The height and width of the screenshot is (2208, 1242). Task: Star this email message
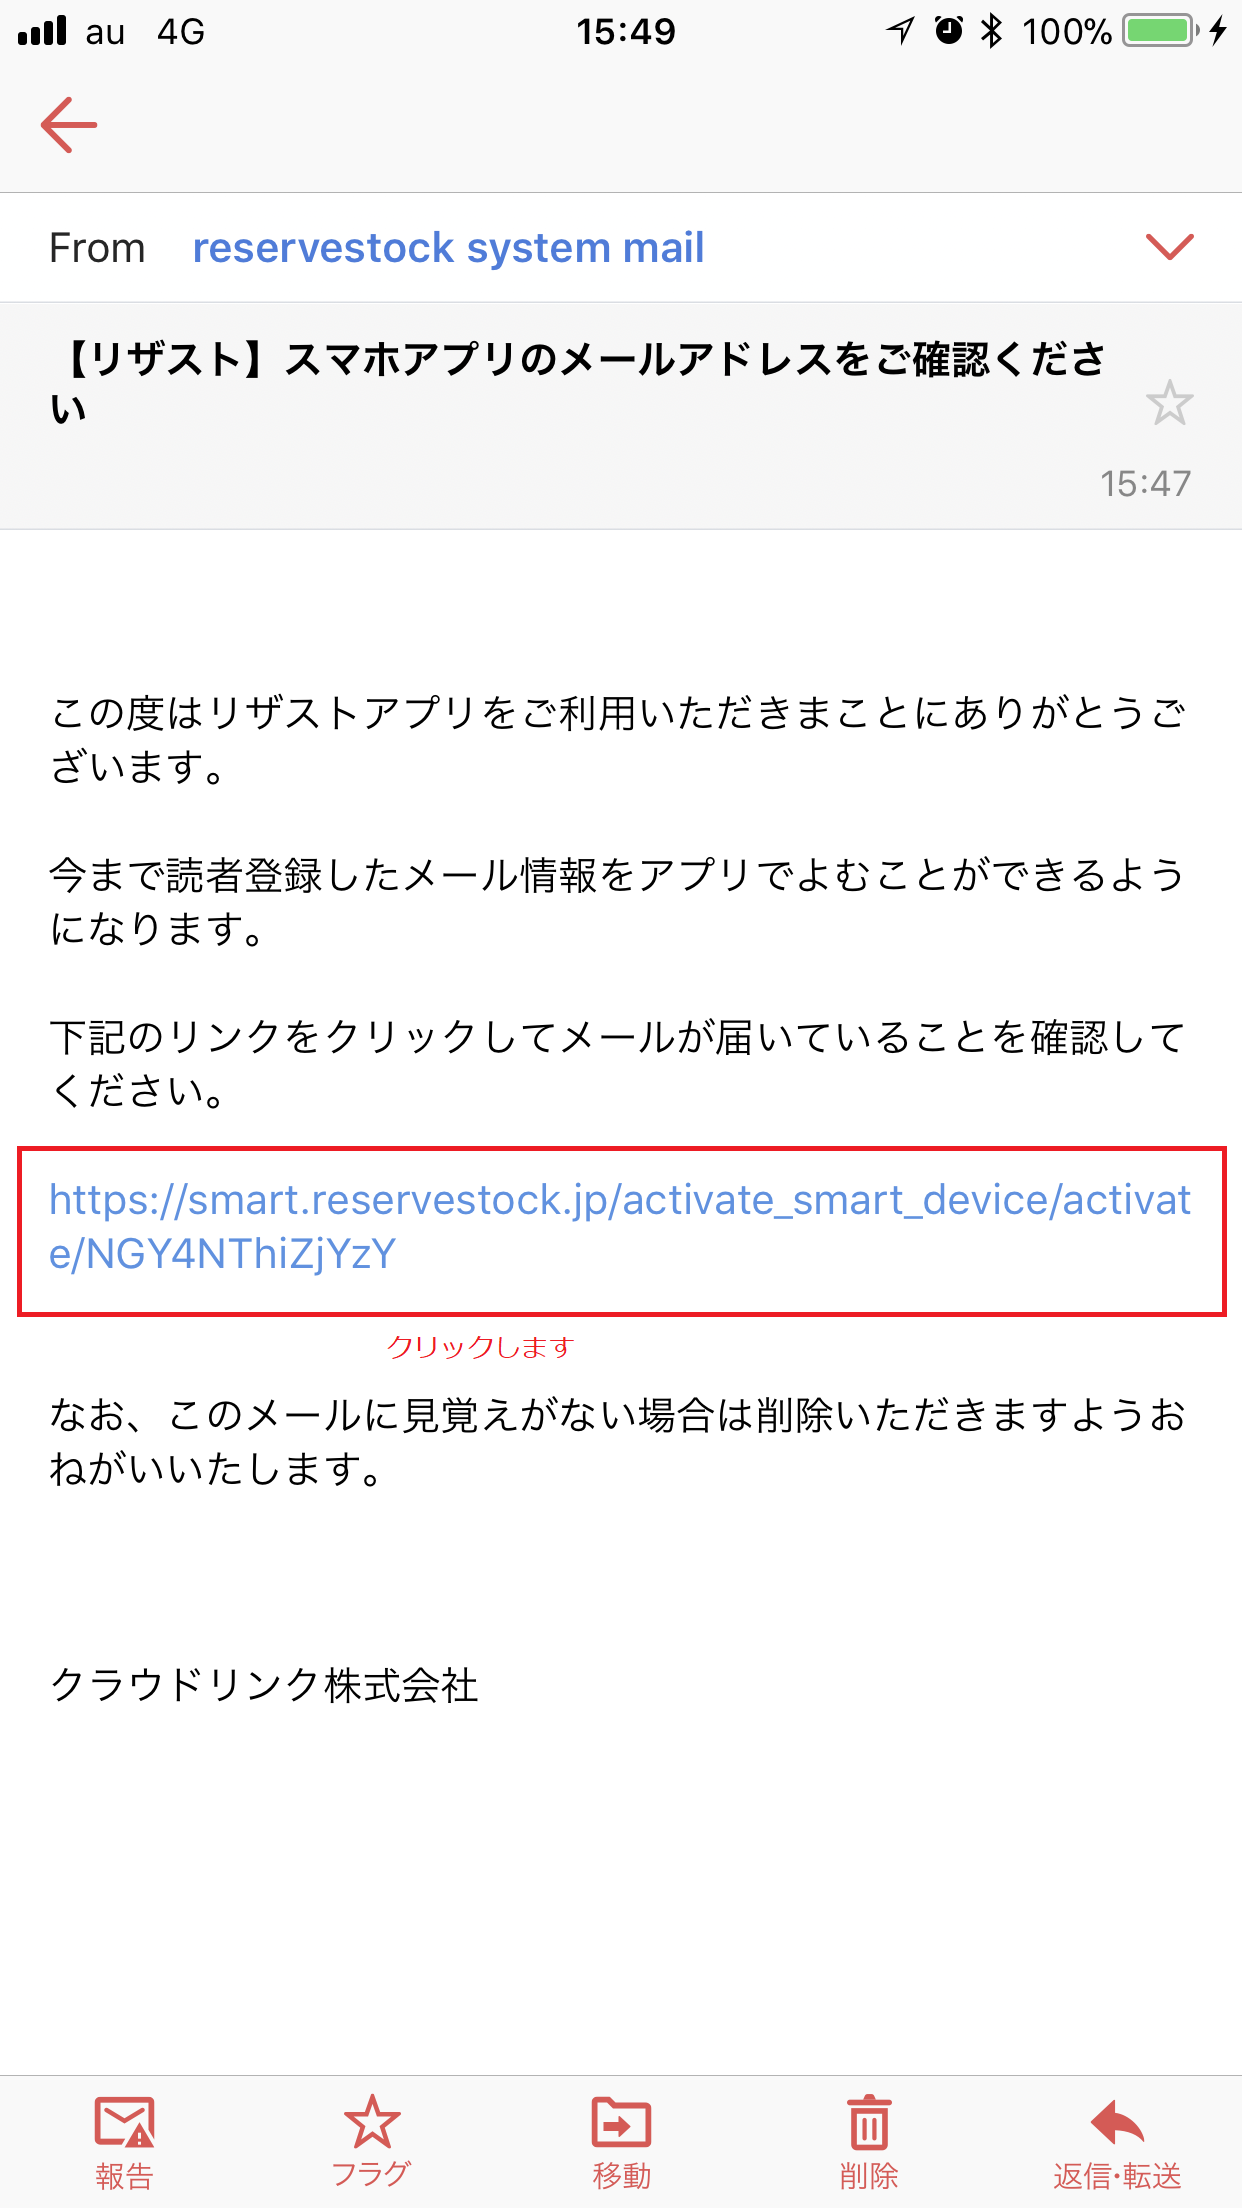(1169, 403)
